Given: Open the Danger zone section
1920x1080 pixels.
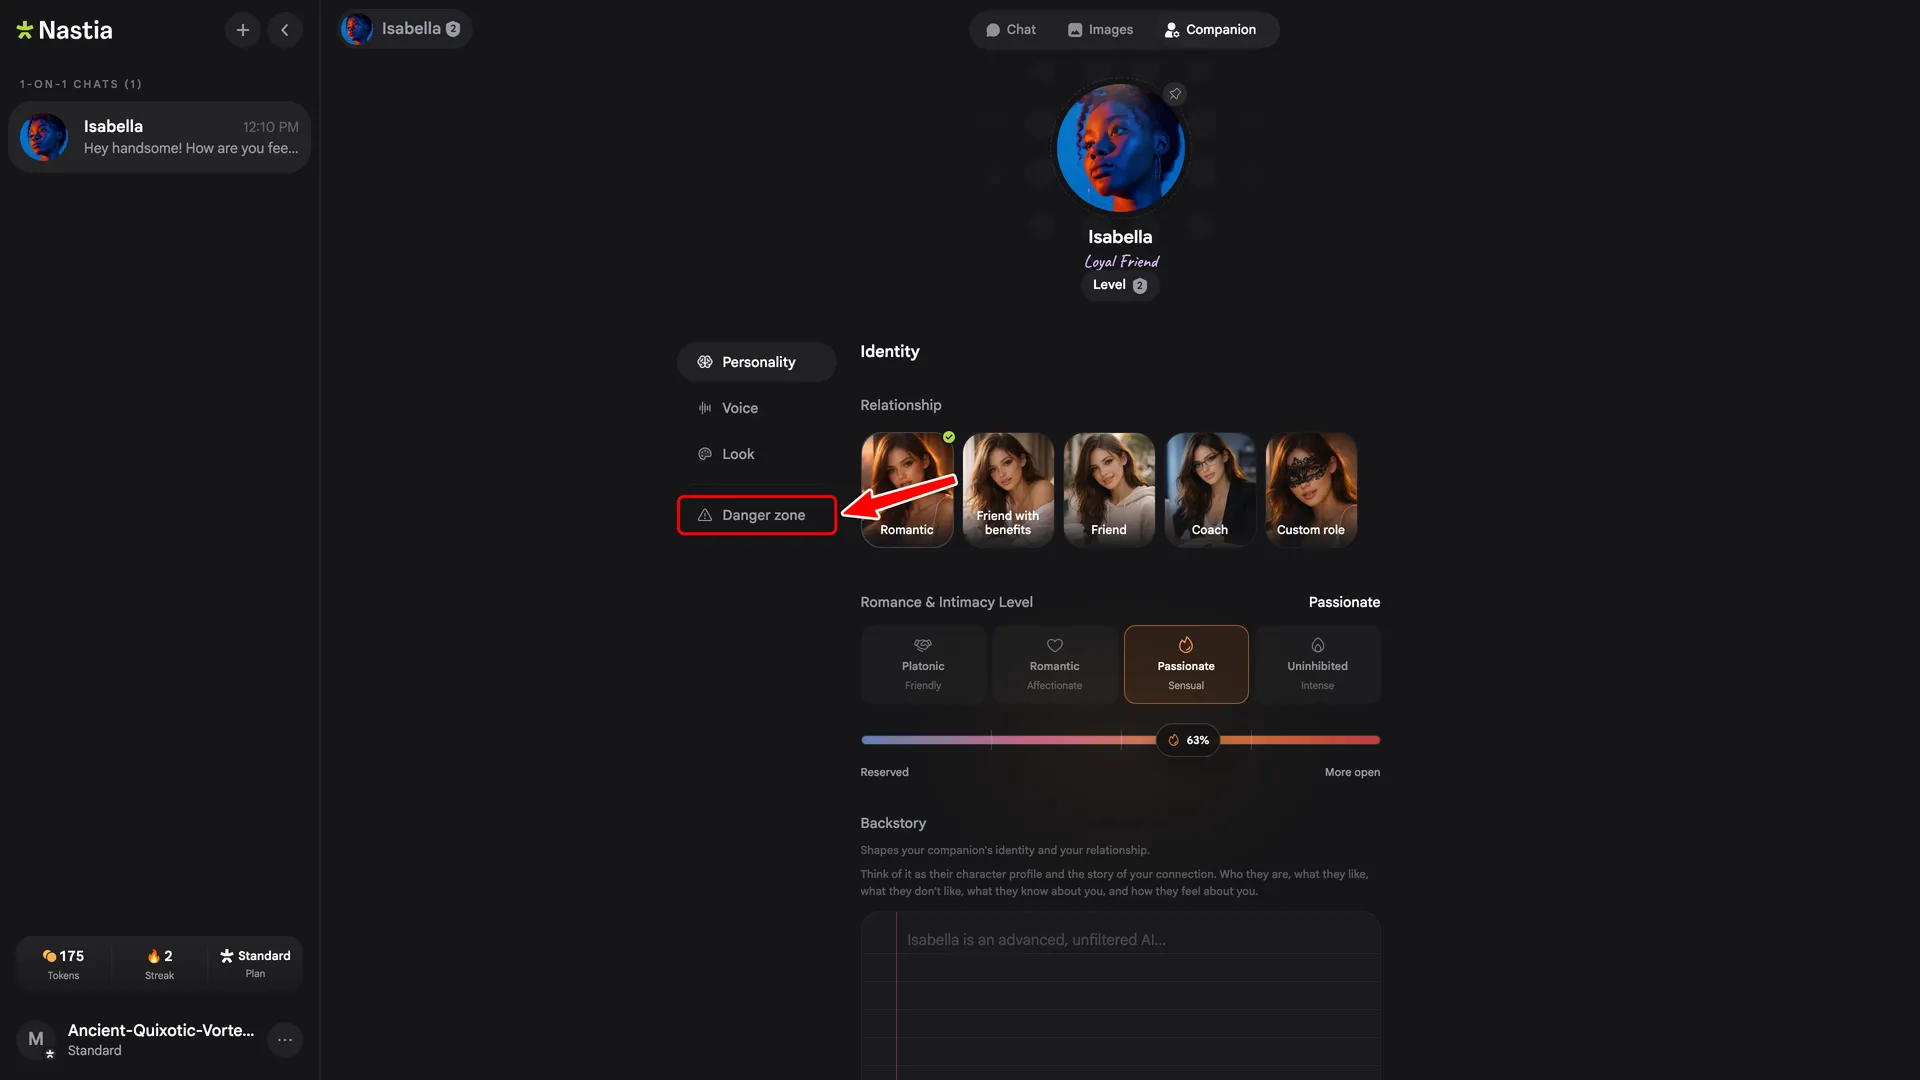Looking at the screenshot, I should coord(757,515).
